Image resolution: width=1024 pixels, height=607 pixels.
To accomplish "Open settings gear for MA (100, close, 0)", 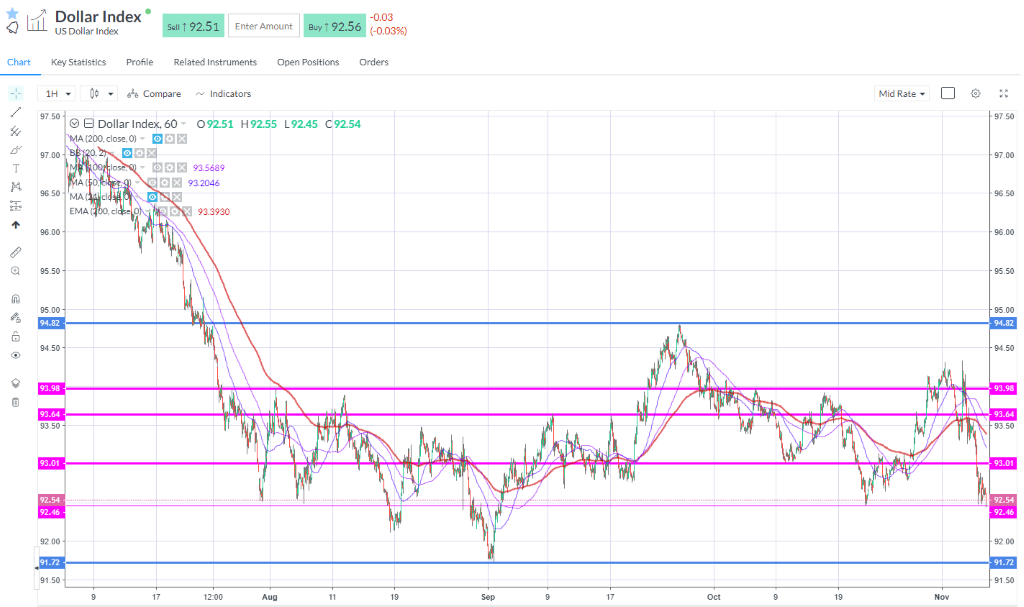I will (x=170, y=167).
